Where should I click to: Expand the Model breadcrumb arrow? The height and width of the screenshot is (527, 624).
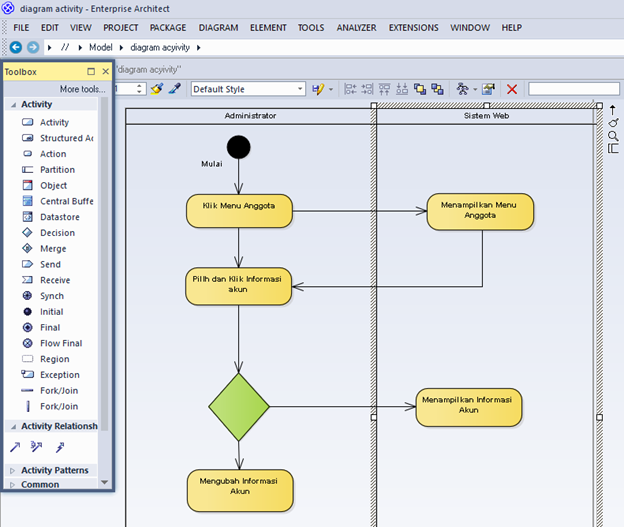coord(121,48)
